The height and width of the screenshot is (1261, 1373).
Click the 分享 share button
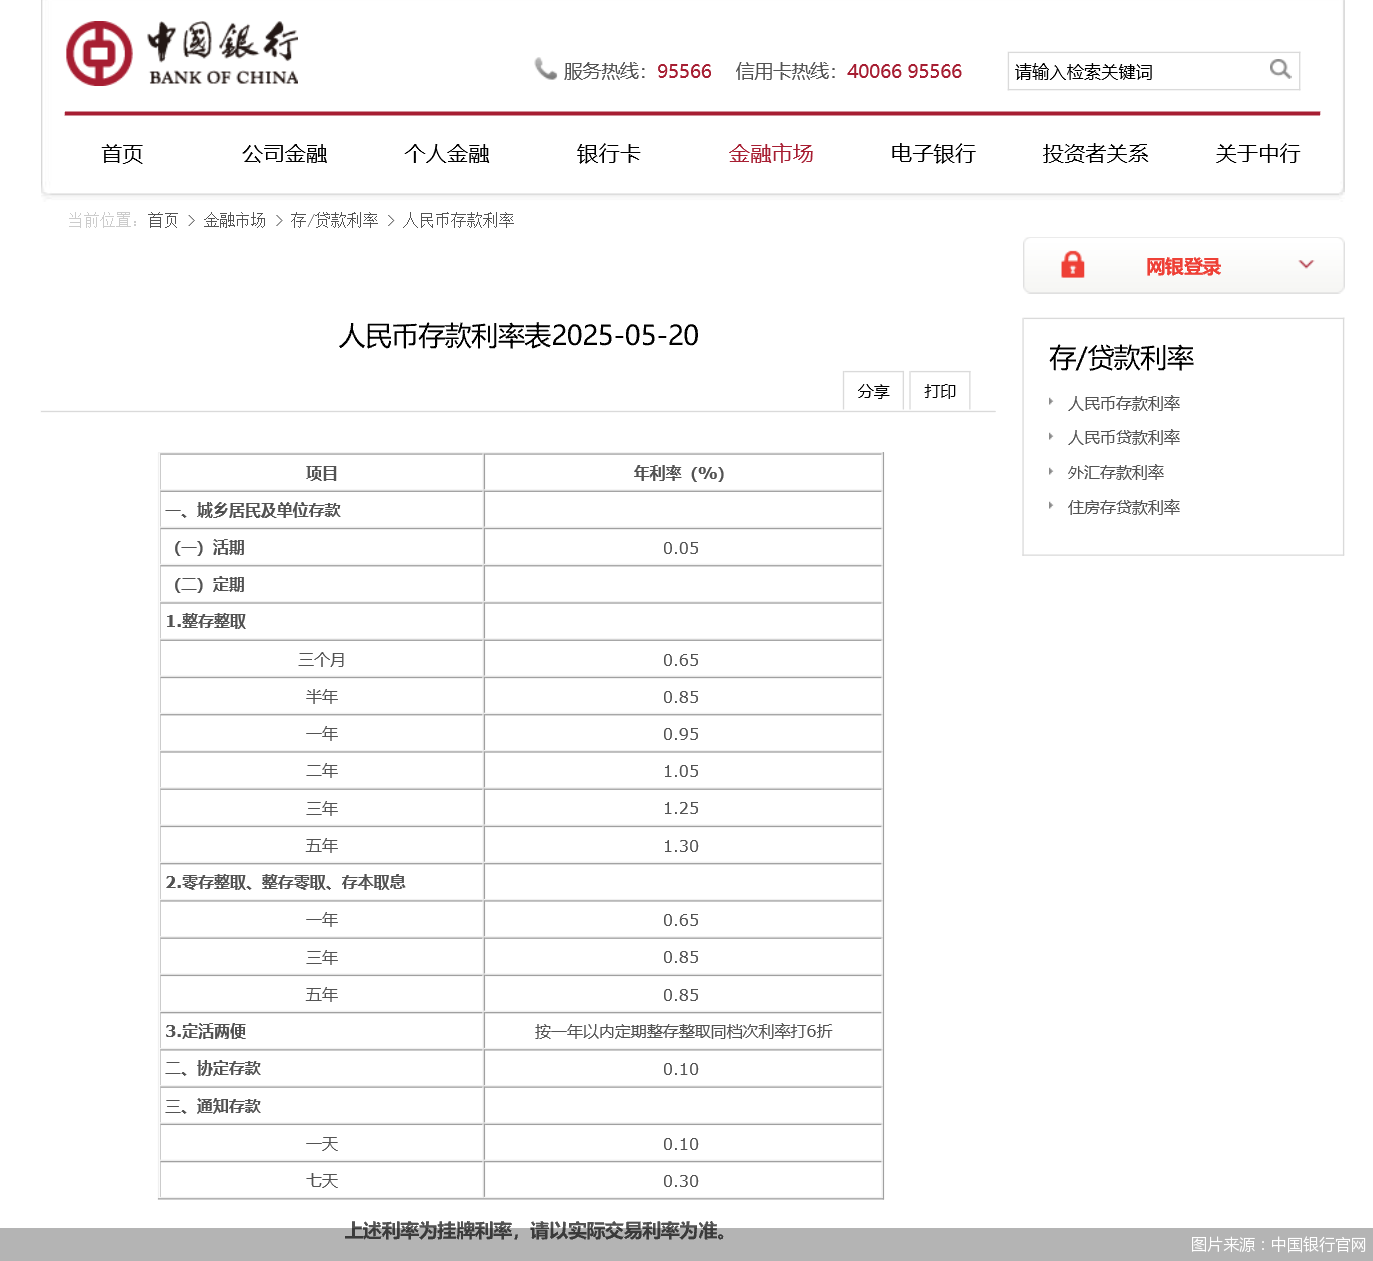pos(873,391)
